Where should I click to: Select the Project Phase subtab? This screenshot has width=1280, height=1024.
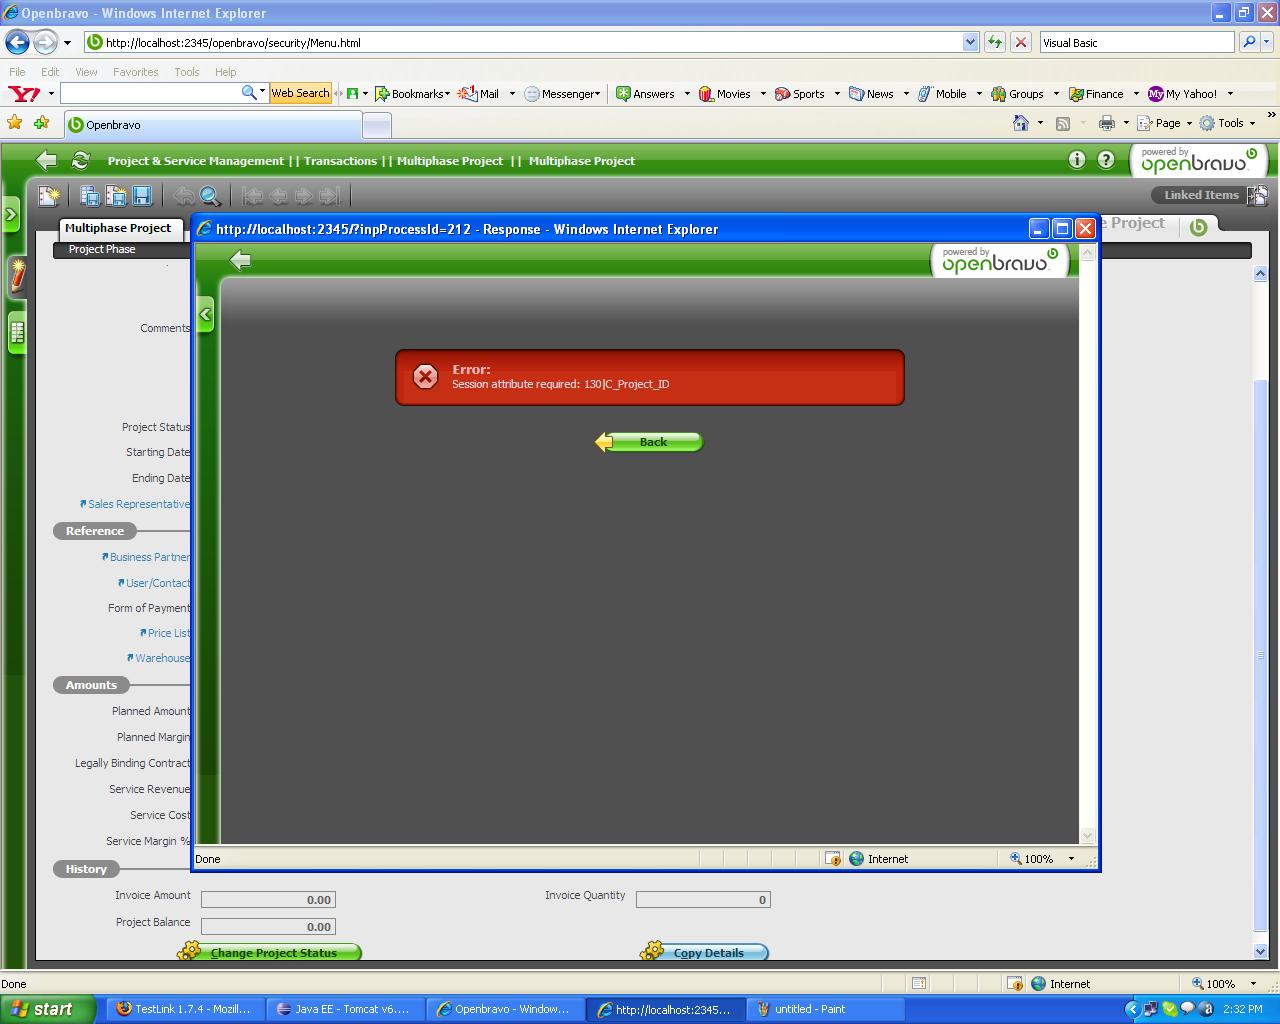[102, 249]
